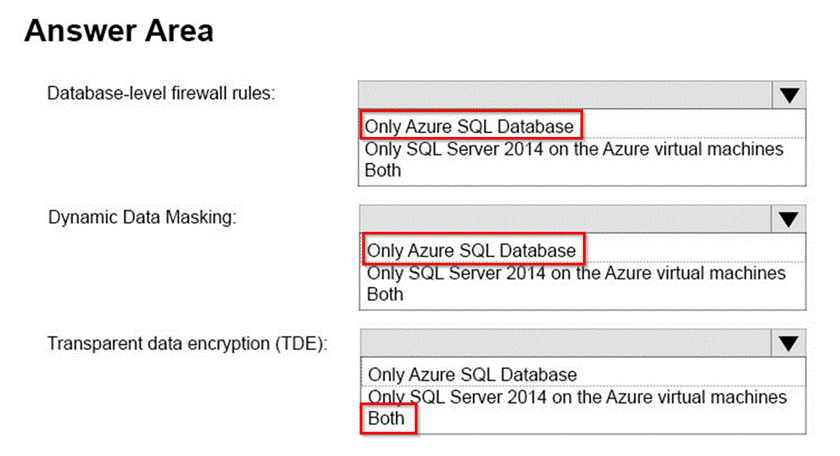Choose Only Azure SQL Database for firewall rules
The height and width of the screenshot is (456, 840).
[x=470, y=126]
